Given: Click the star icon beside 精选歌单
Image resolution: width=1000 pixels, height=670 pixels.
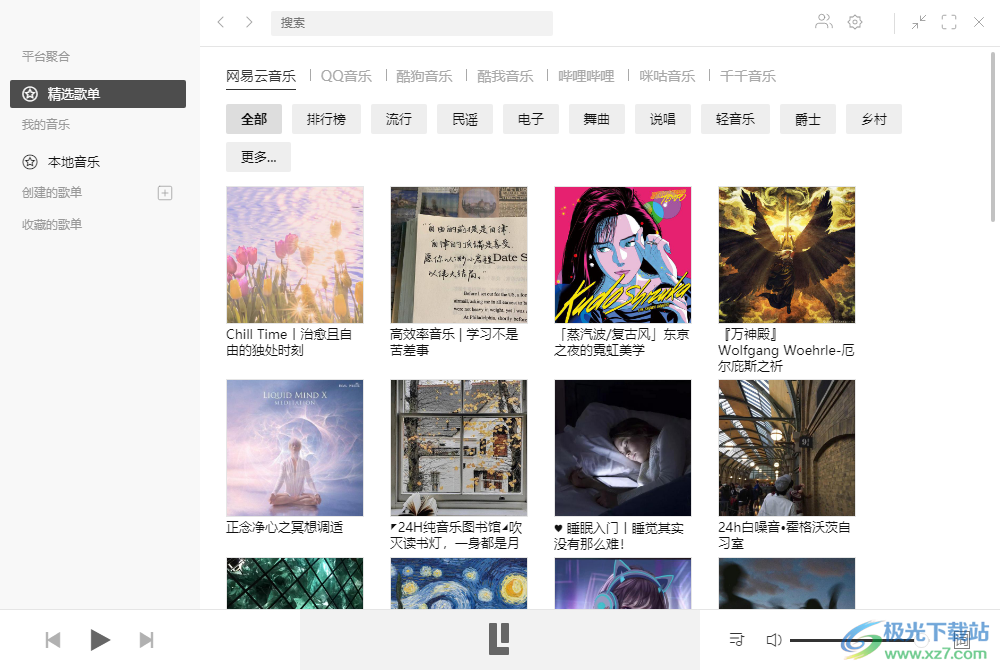Looking at the screenshot, I should click(30, 94).
